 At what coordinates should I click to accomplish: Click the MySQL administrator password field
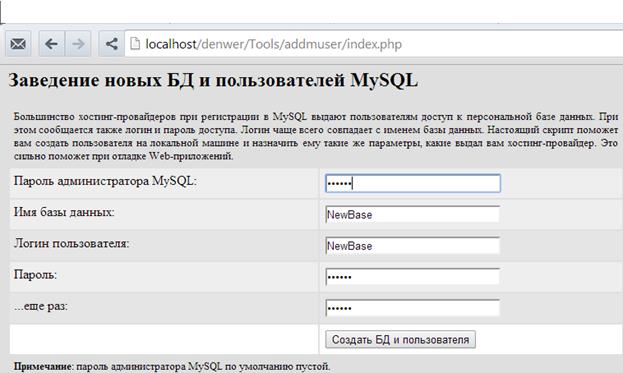pos(412,184)
